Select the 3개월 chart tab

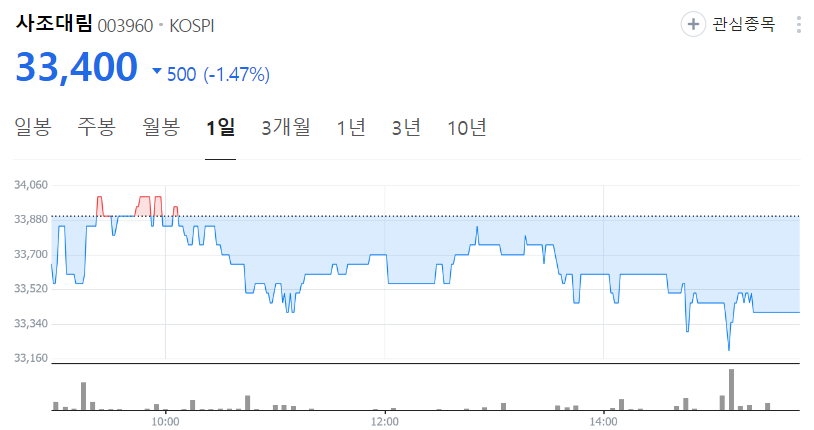(x=286, y=127)
